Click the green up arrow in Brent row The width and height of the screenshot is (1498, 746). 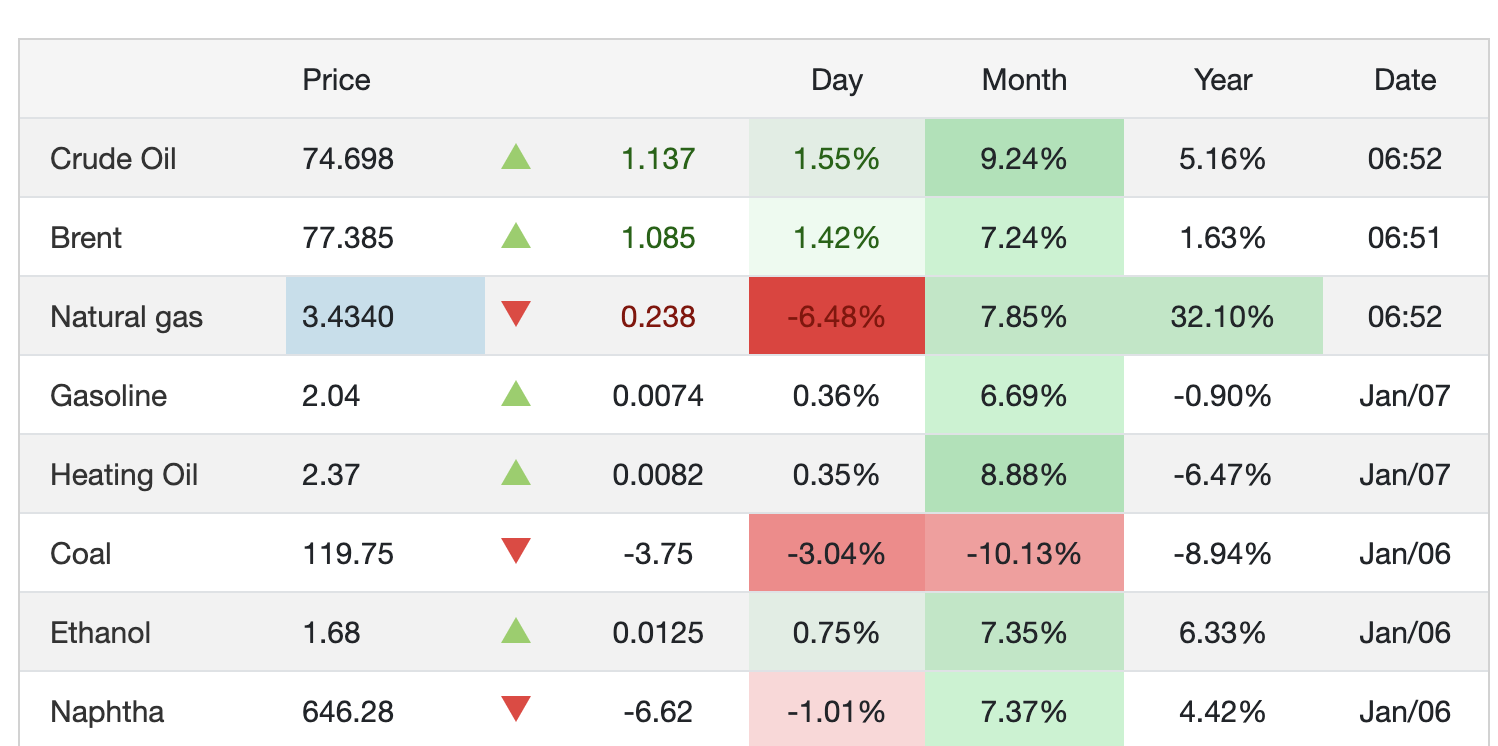coord(516,236)
